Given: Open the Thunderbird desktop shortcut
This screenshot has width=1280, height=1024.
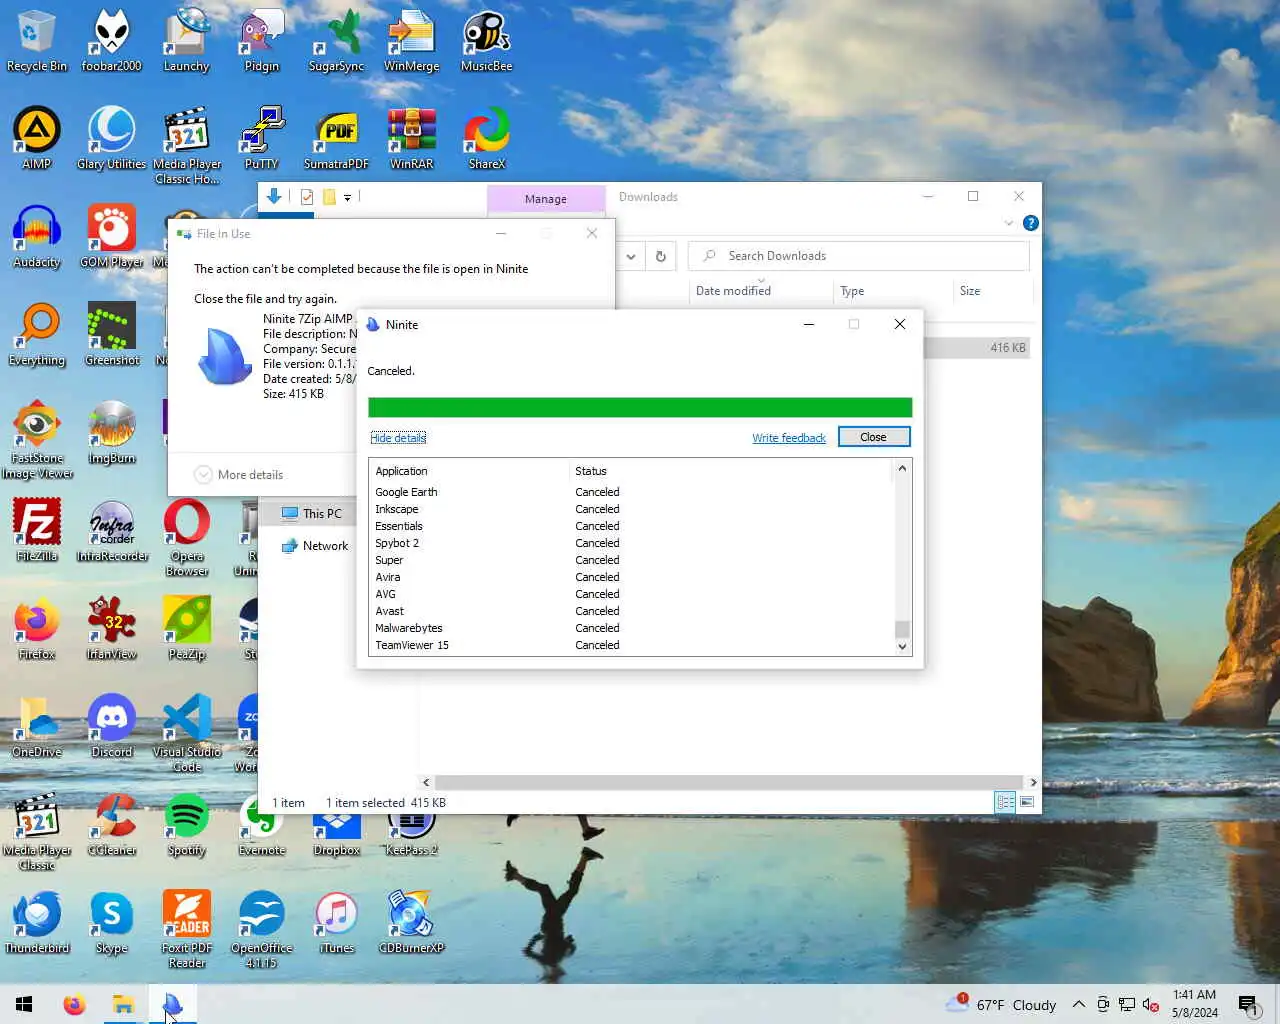Looking at the screenshot, I should tap(36, 922).
